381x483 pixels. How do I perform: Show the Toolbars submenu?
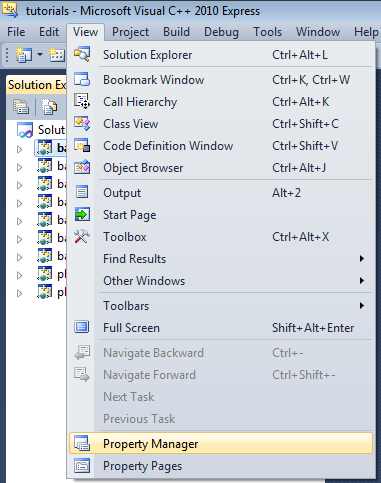click(x=220, y=306)
